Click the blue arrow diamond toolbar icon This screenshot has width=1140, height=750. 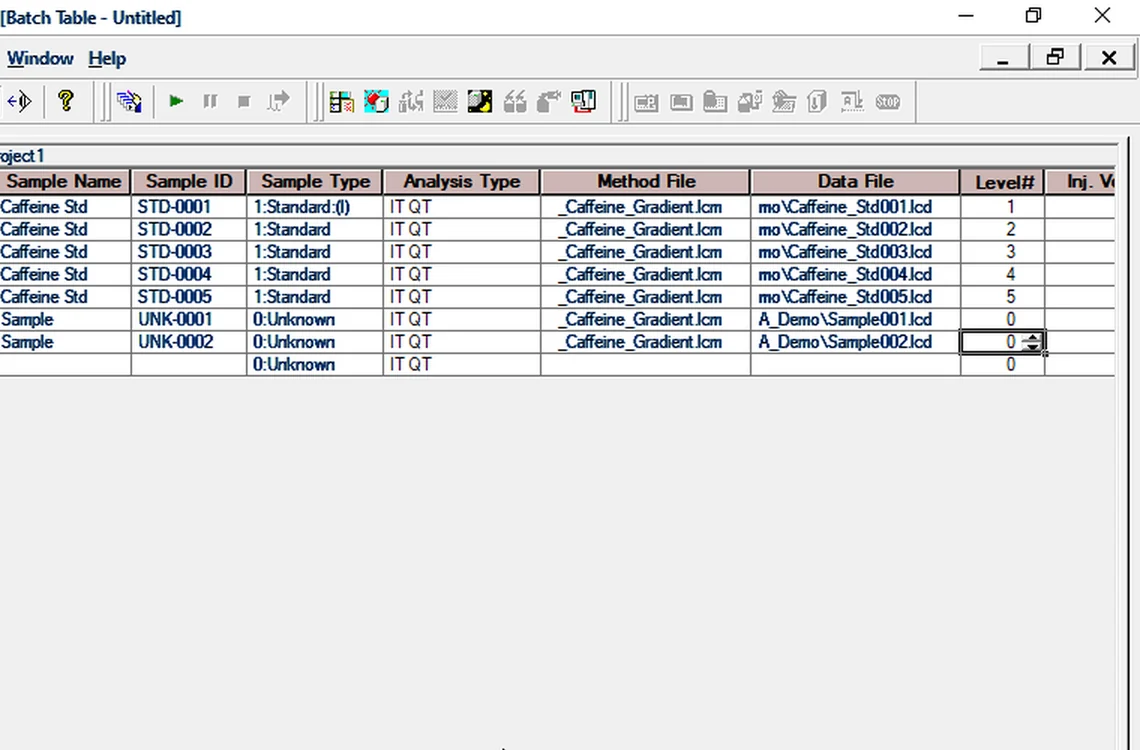tap(18, 100)
